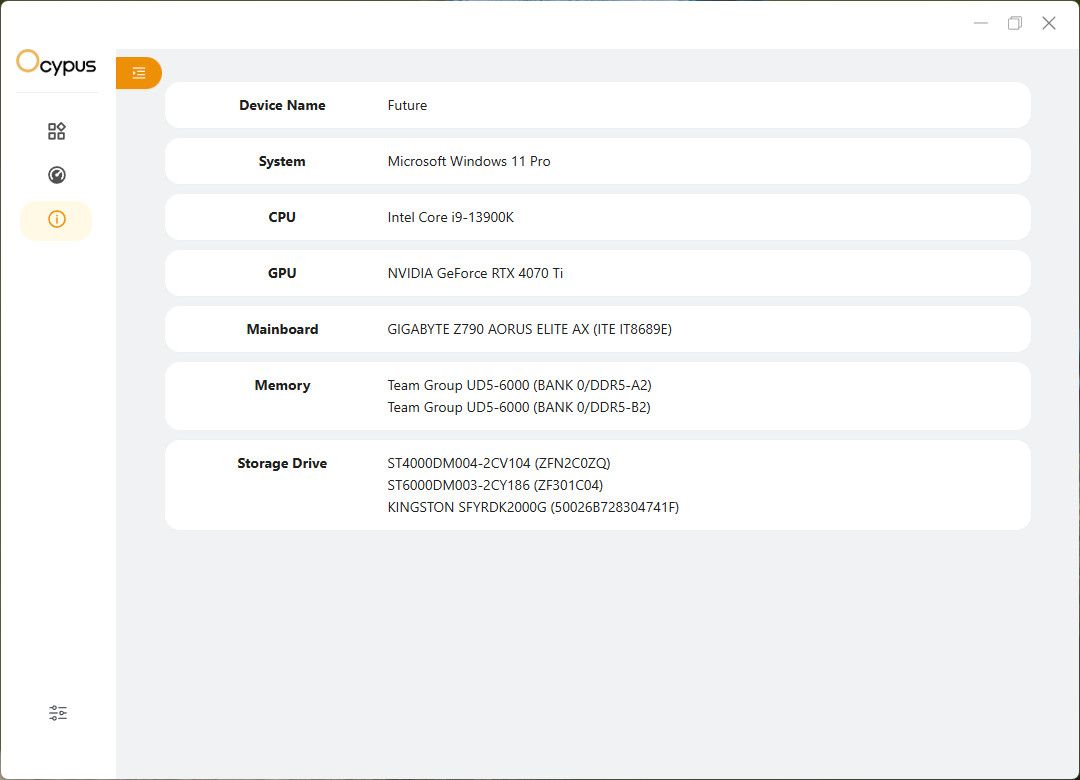Click the DDR5-B2 memory module line
Image resolution: width=1080 pixels, height=780 pixels.
tap(519, 407)
